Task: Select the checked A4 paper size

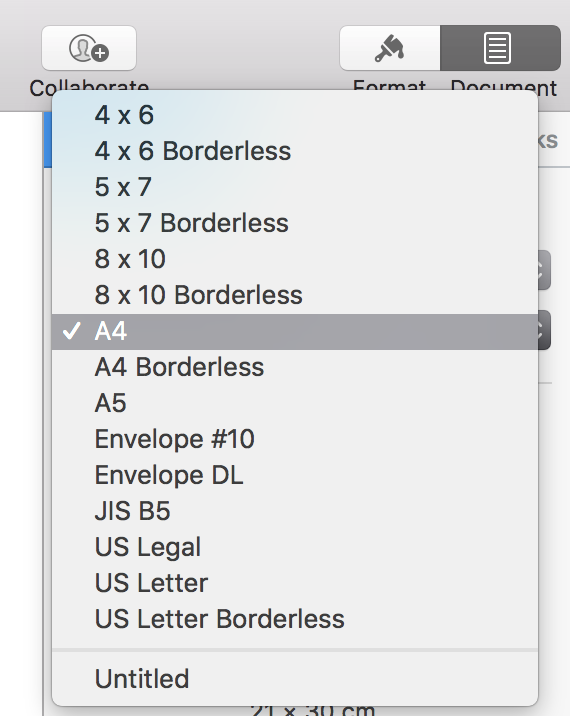Action: coord(295,332)
